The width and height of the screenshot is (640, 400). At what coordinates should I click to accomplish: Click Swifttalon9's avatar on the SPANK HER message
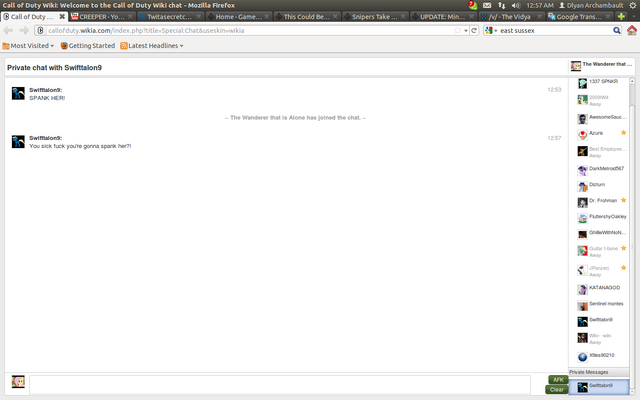tap(18, 93)
